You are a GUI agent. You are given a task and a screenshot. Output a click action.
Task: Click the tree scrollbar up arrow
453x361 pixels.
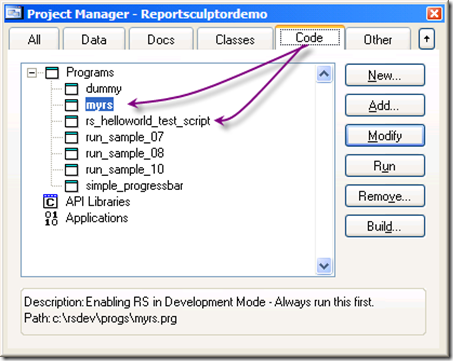(324, 74)
